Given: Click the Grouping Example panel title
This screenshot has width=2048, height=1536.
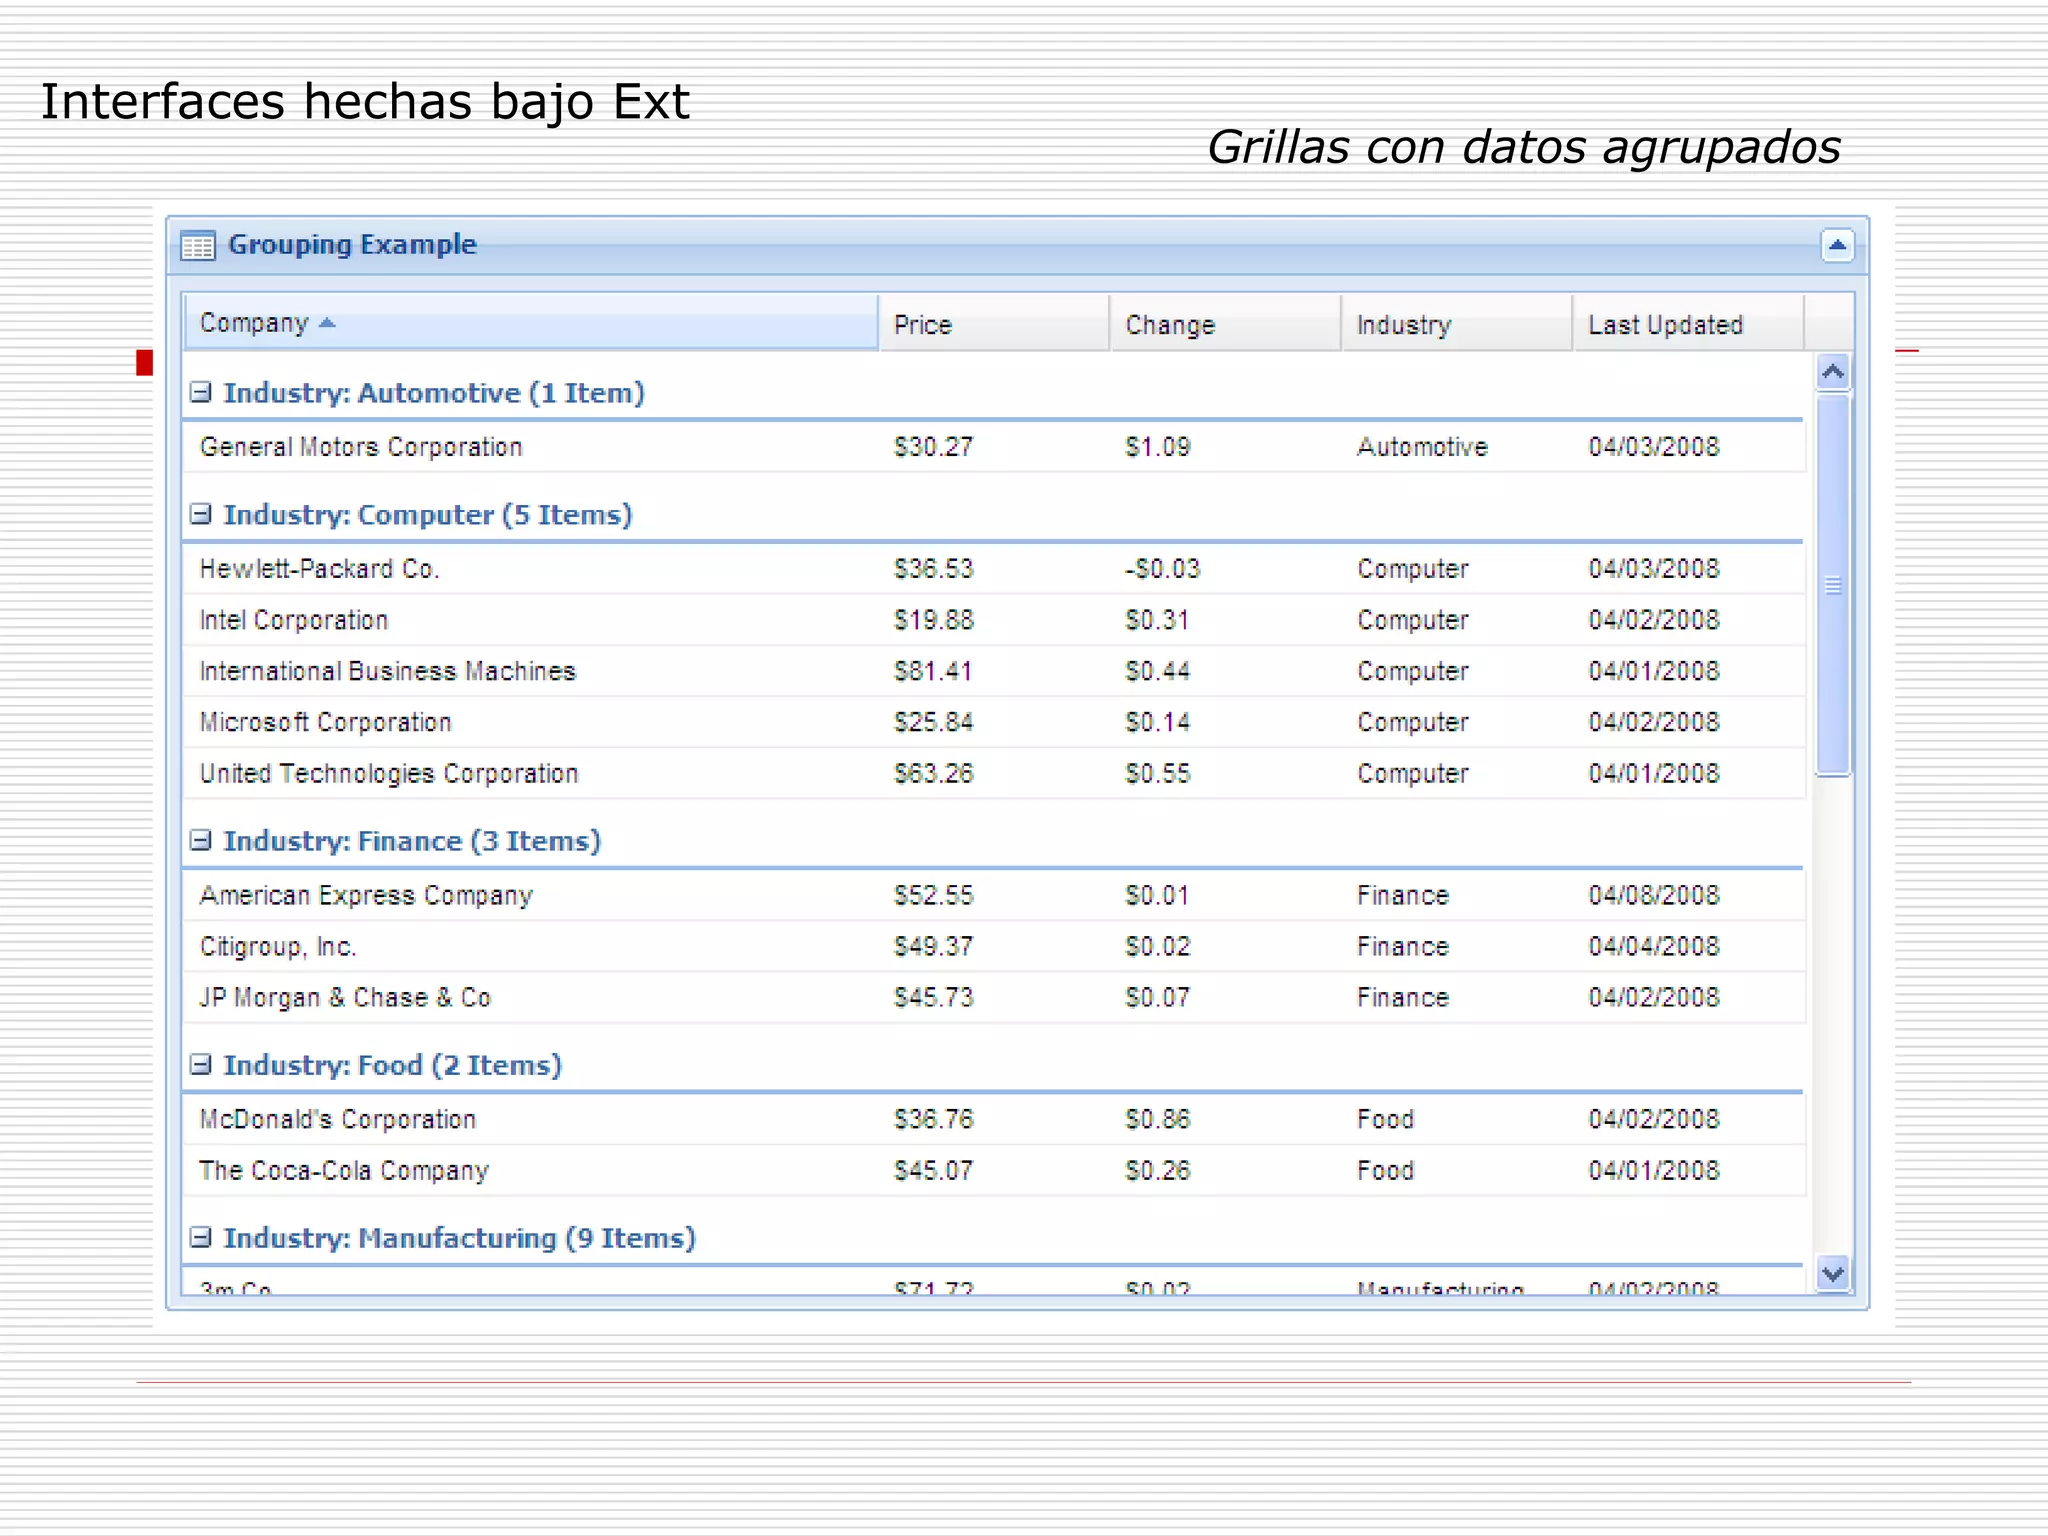Looking at the screenshot, I should pyautogui.click(x=352, y=245).
